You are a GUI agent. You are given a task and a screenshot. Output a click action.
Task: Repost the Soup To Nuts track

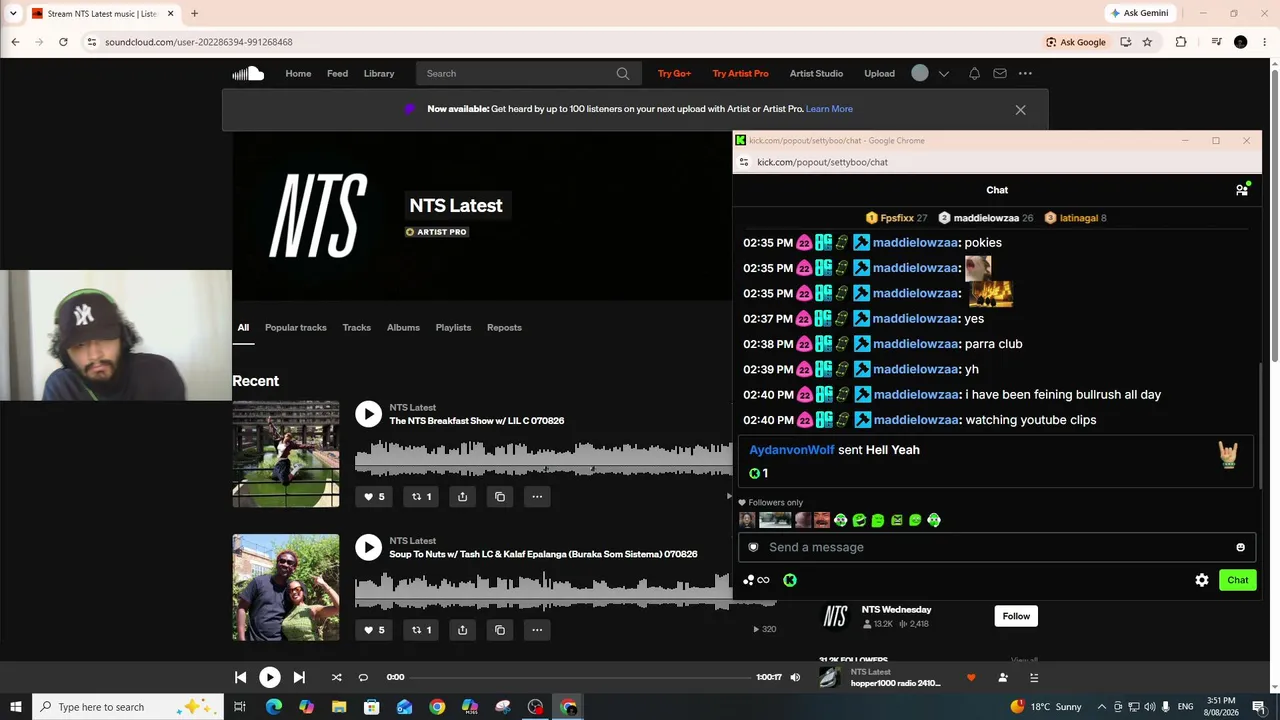click(421, 630)
